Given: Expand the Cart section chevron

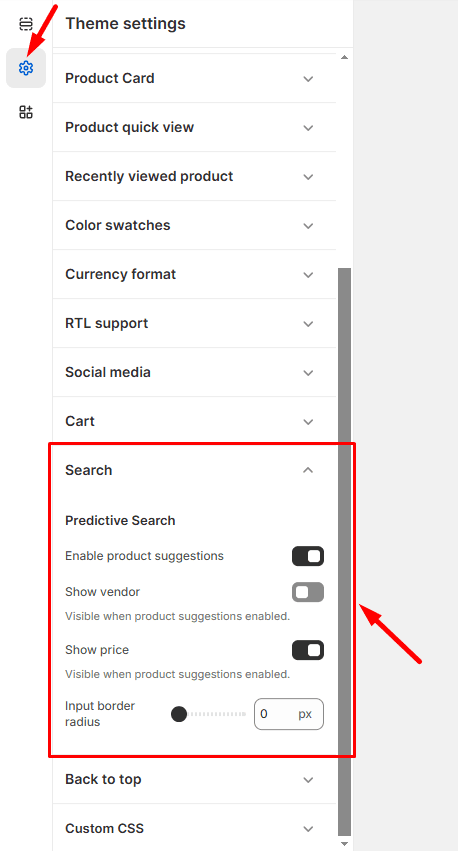Looking at the screenshot, I should [308, 422].
